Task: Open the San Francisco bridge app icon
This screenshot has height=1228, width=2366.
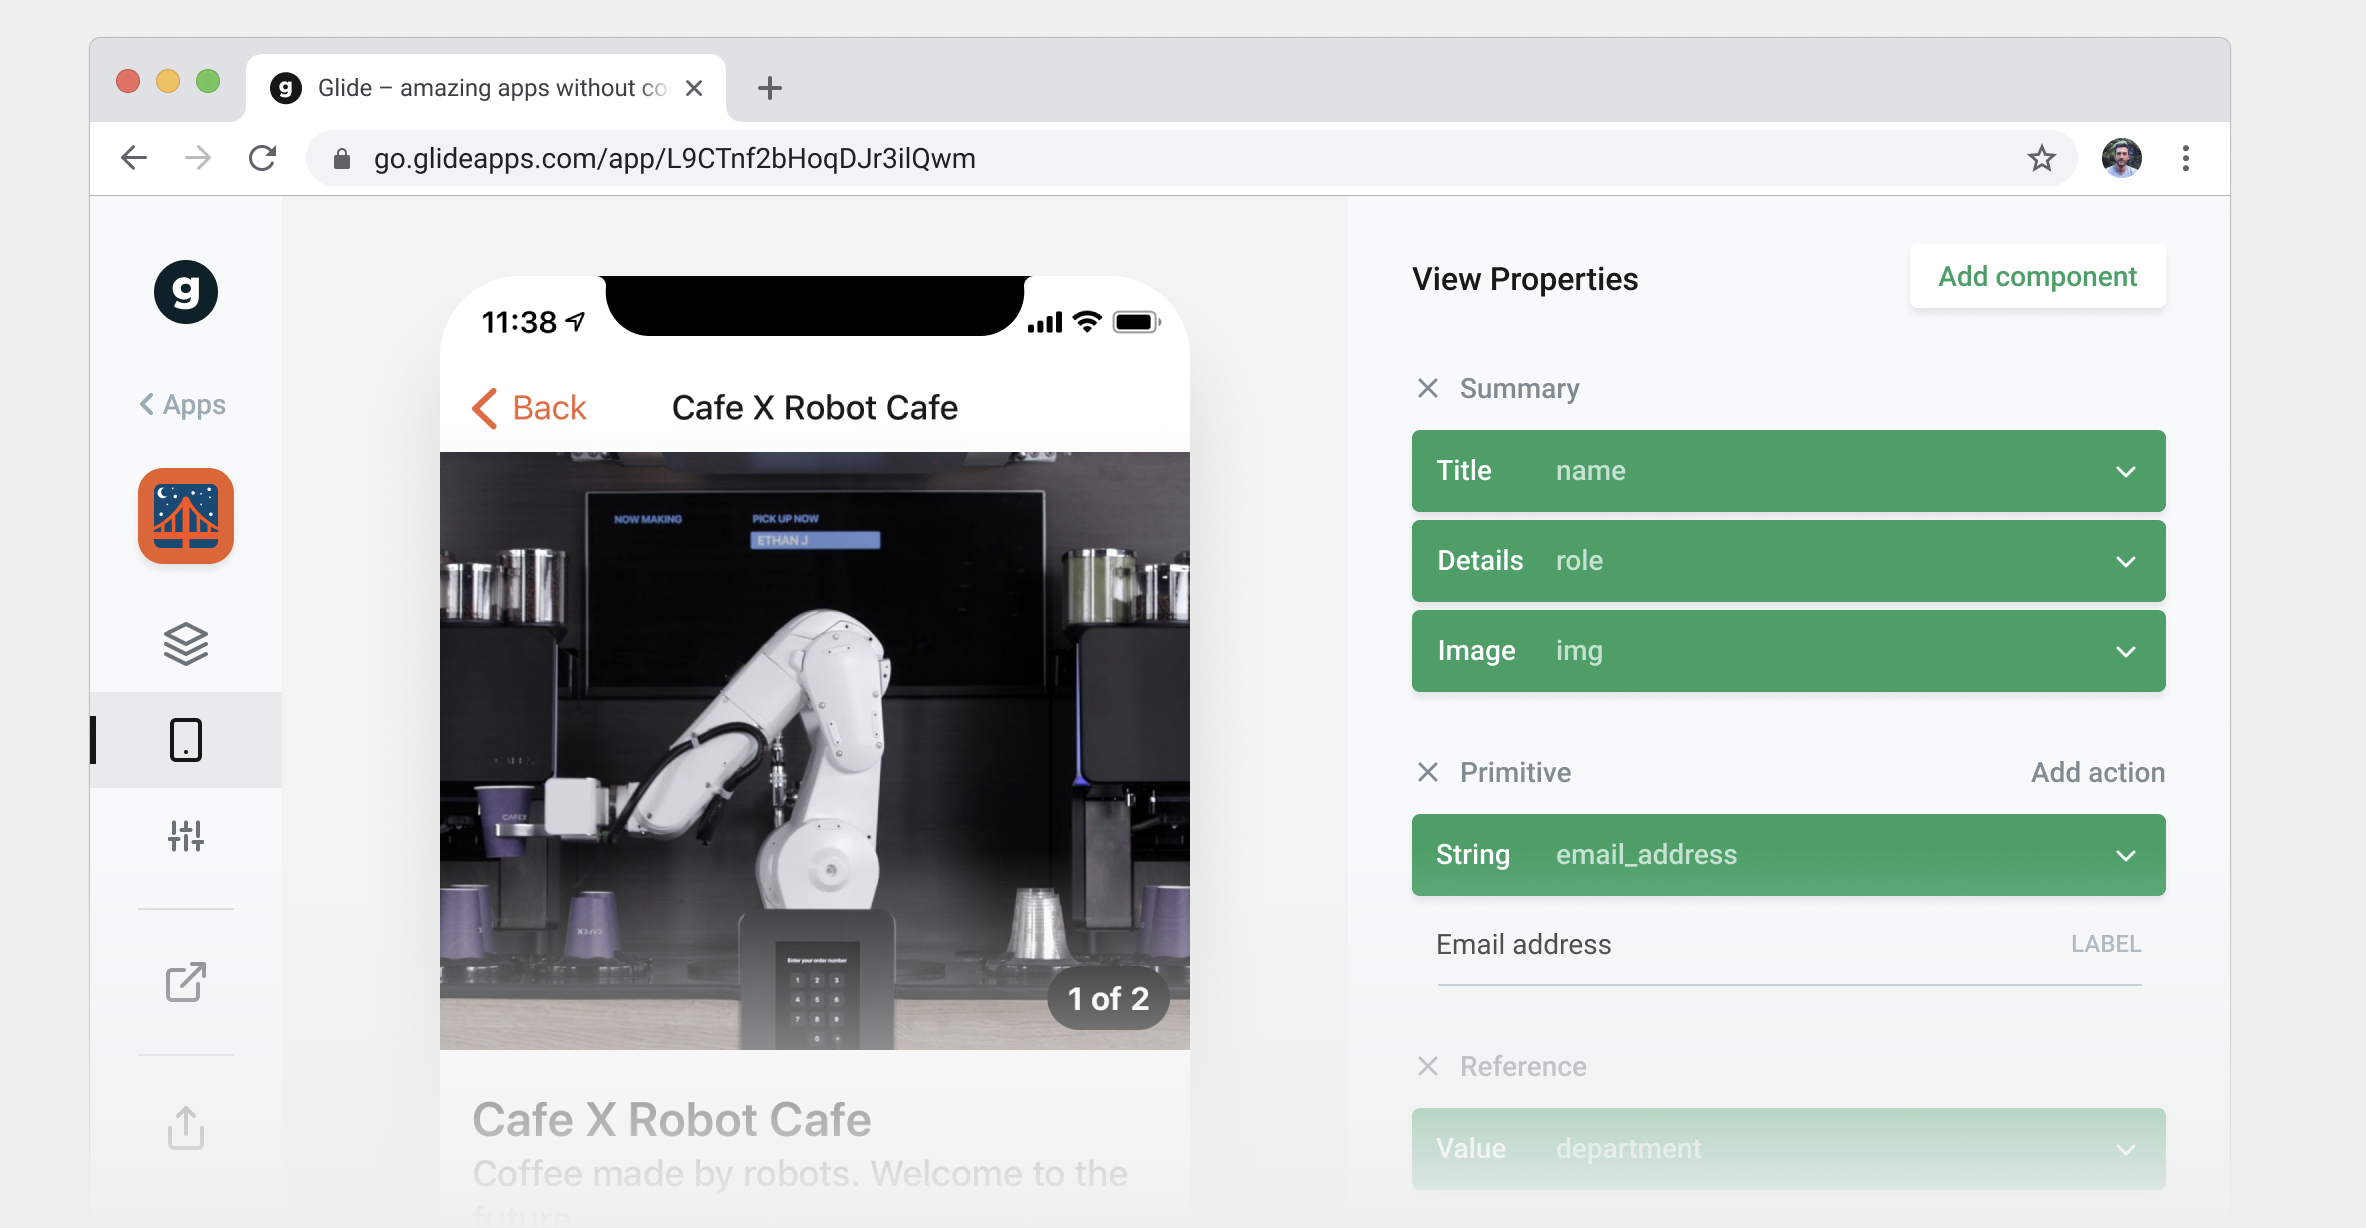Action: coord(186,516)
